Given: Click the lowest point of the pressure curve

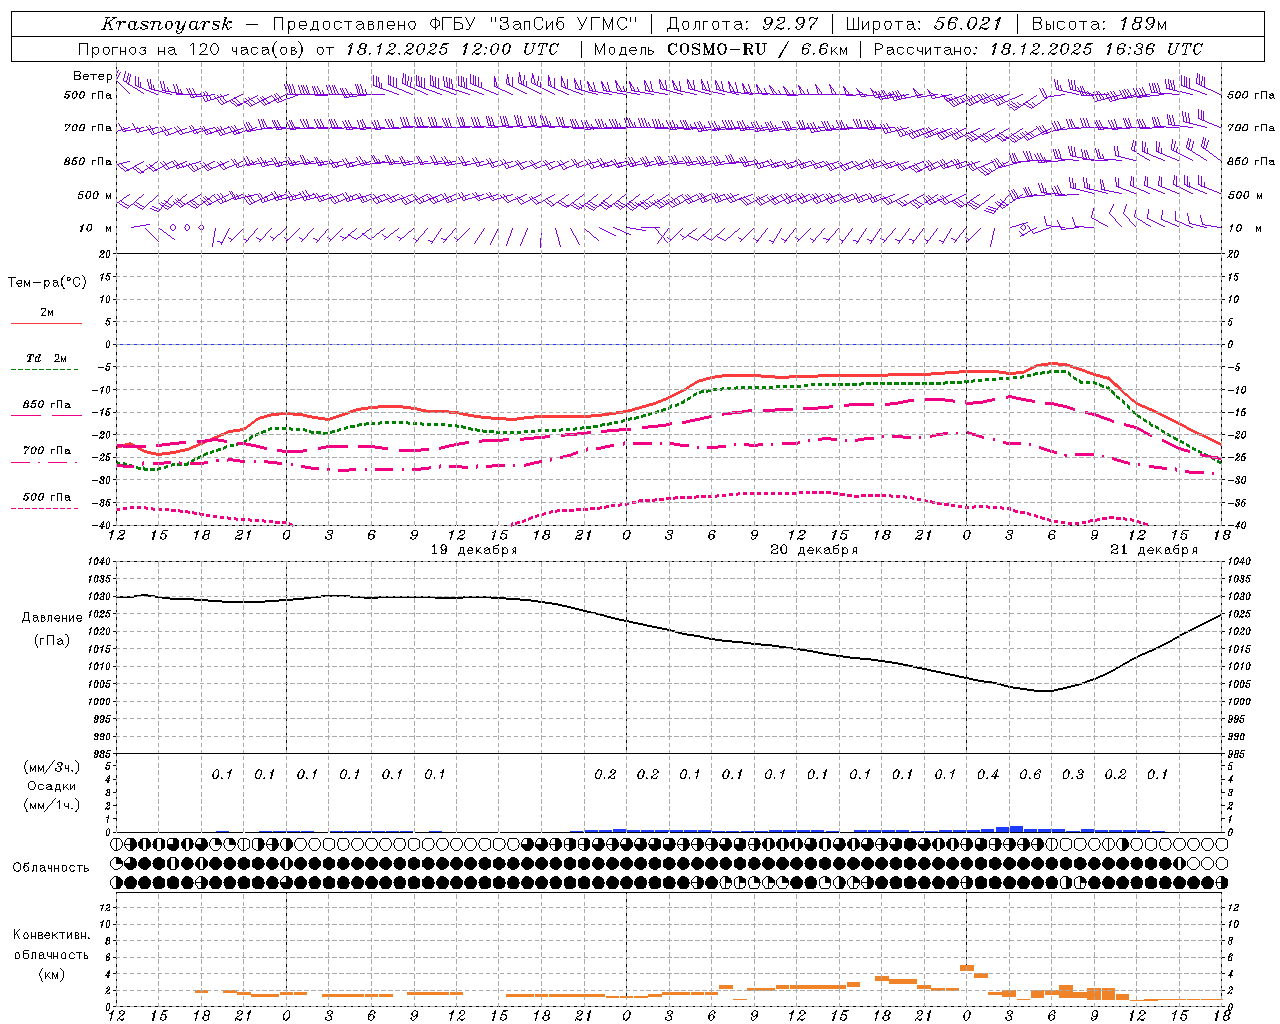Looking at the screenshot, I should (1043, 691).
